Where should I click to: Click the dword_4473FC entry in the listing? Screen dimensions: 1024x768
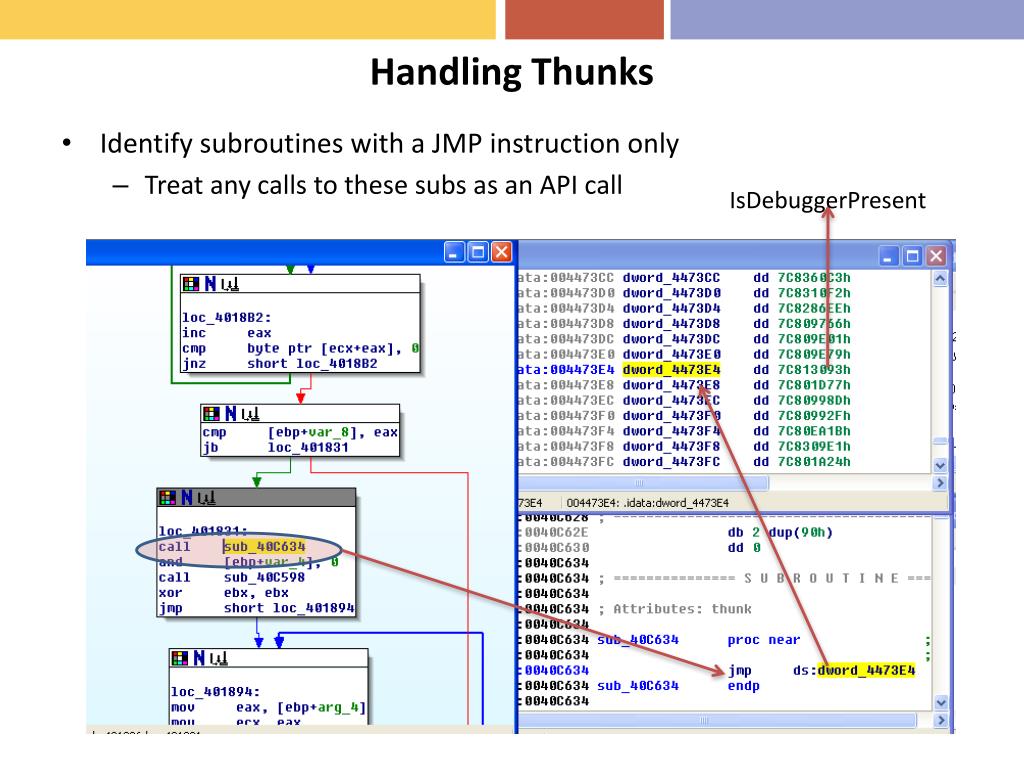coord(671,462)
